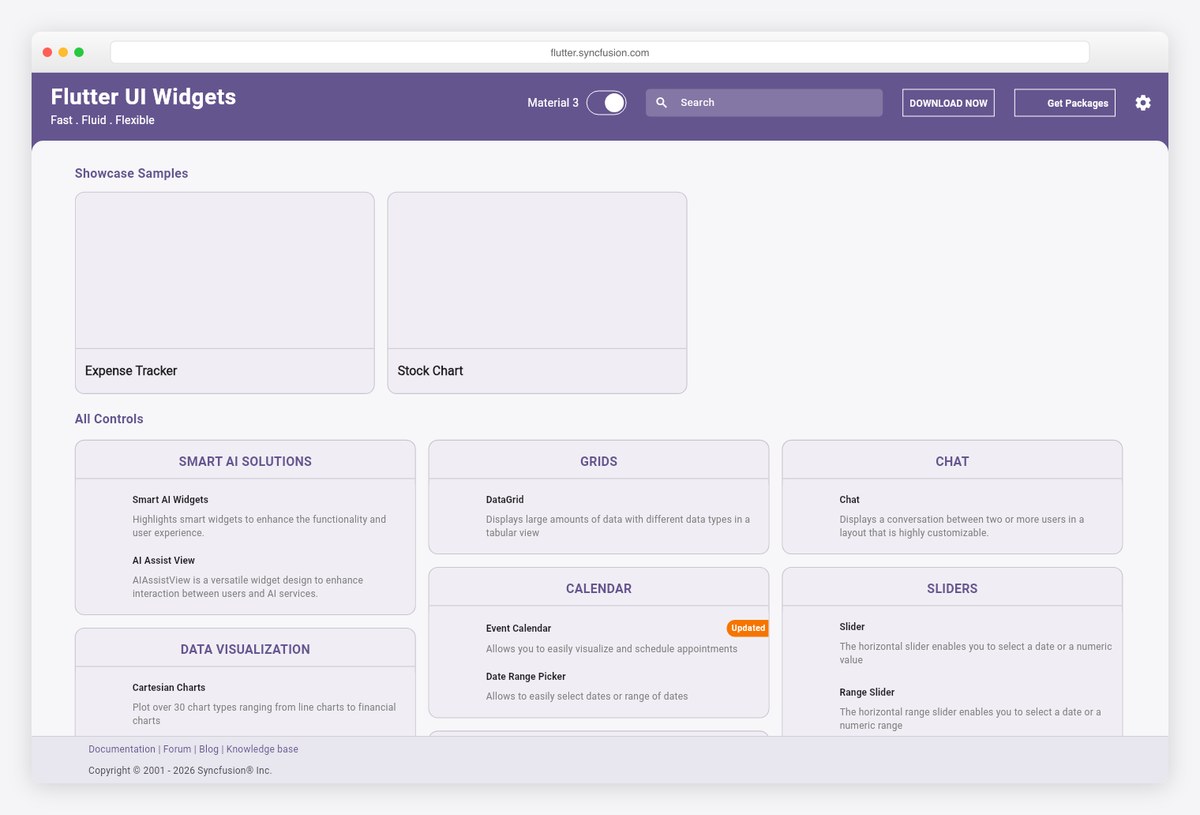The width and height of the screenshot is (1200, 815).
Task: Open the DataGrid sample
Action: [x=598, y=516]
